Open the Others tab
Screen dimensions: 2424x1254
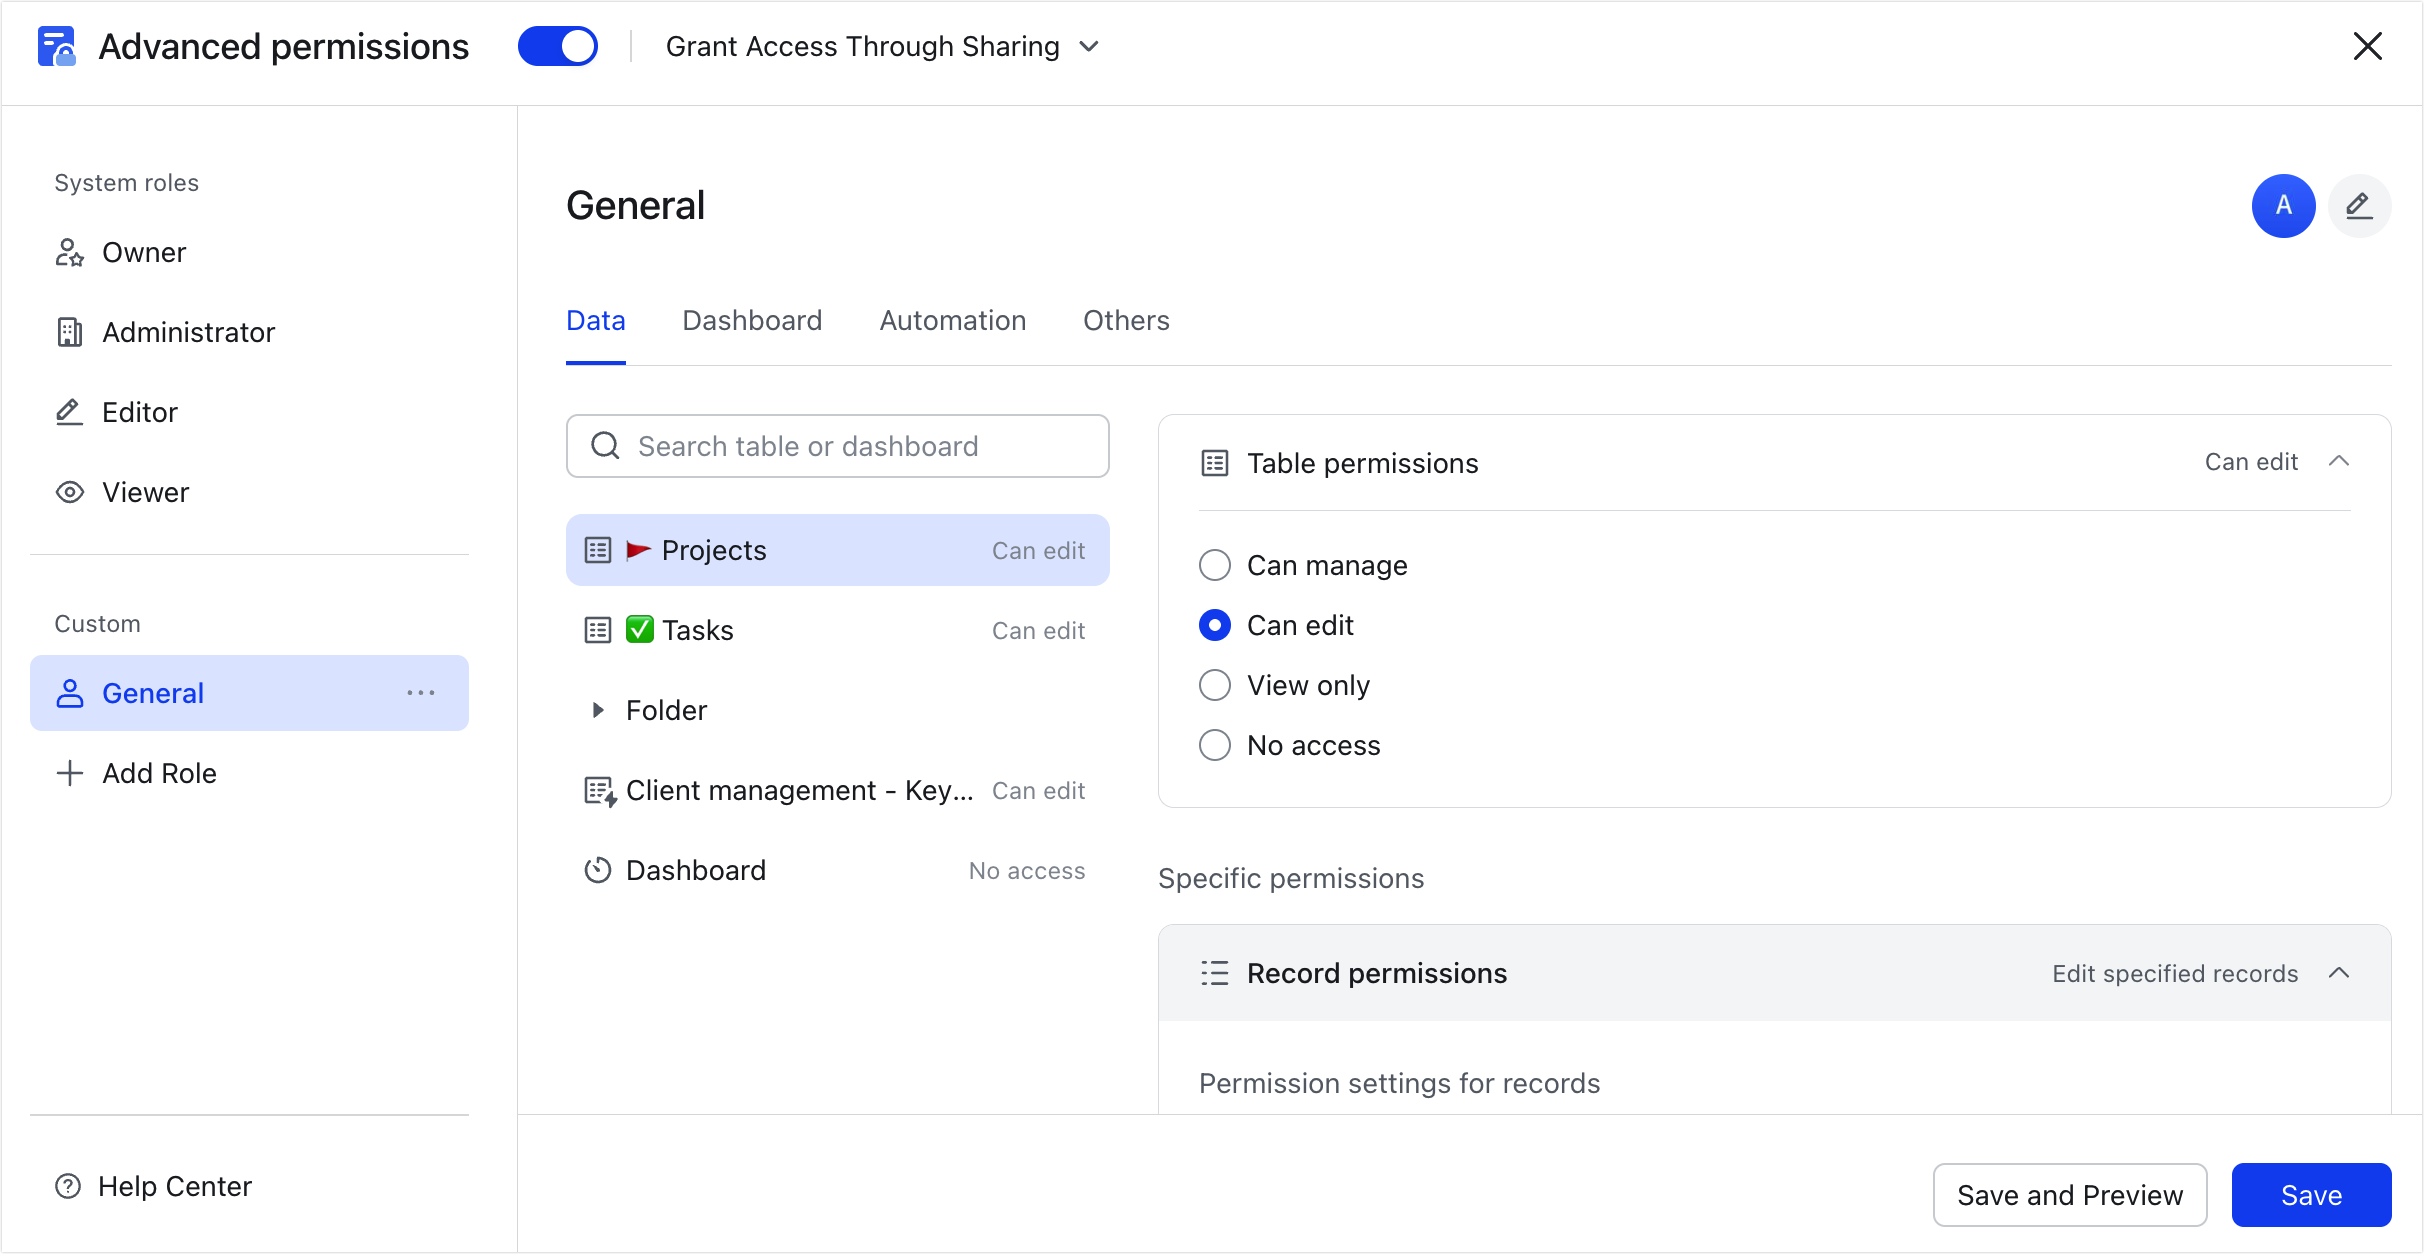pyautogui.click(x=1126, y=320)
